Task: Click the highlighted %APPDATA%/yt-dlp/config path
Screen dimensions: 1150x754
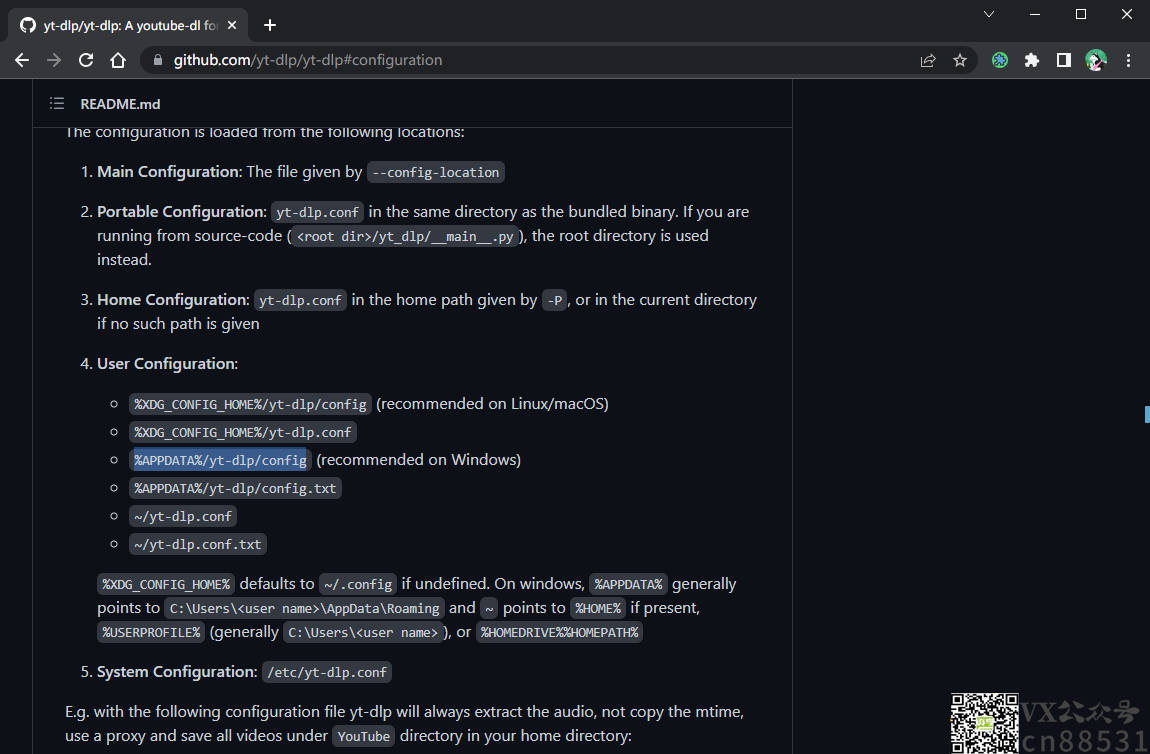Action: click(220, 460)
